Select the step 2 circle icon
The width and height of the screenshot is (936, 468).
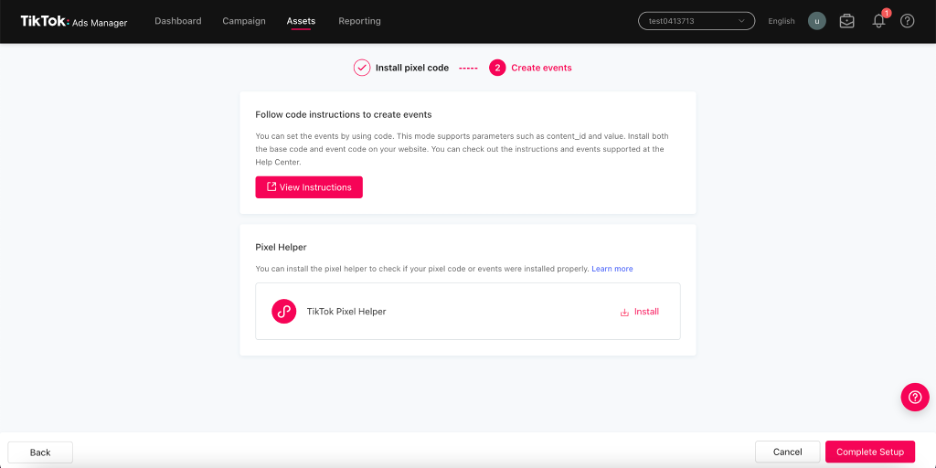click(497, 68)
